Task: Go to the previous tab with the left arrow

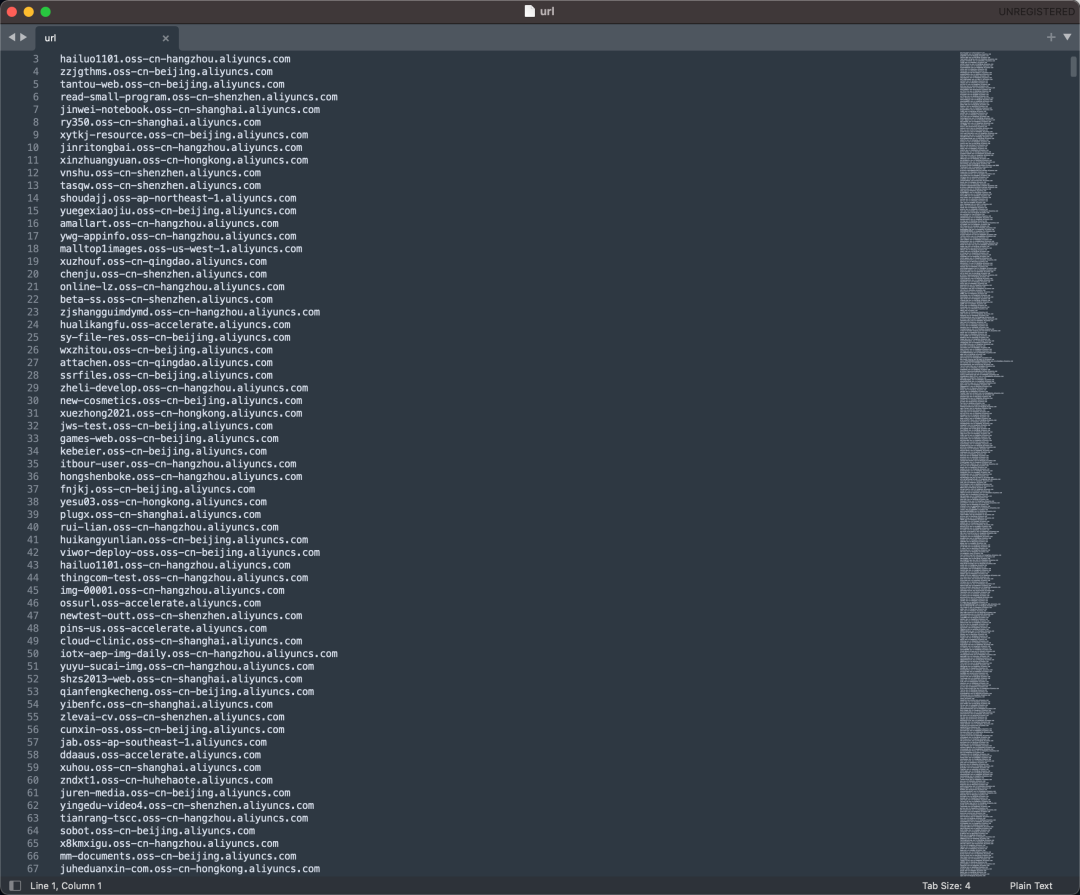Action: tap(12, 37)
